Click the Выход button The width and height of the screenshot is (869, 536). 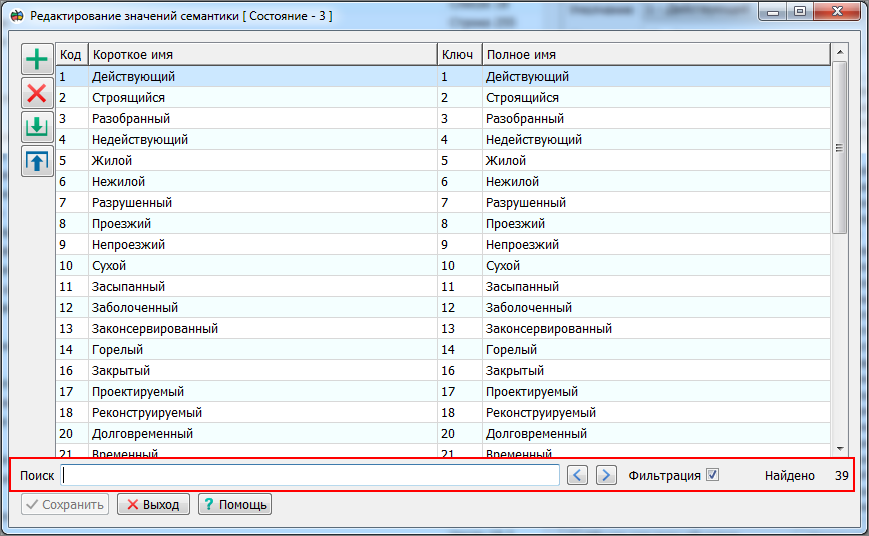tap(152, 505)
